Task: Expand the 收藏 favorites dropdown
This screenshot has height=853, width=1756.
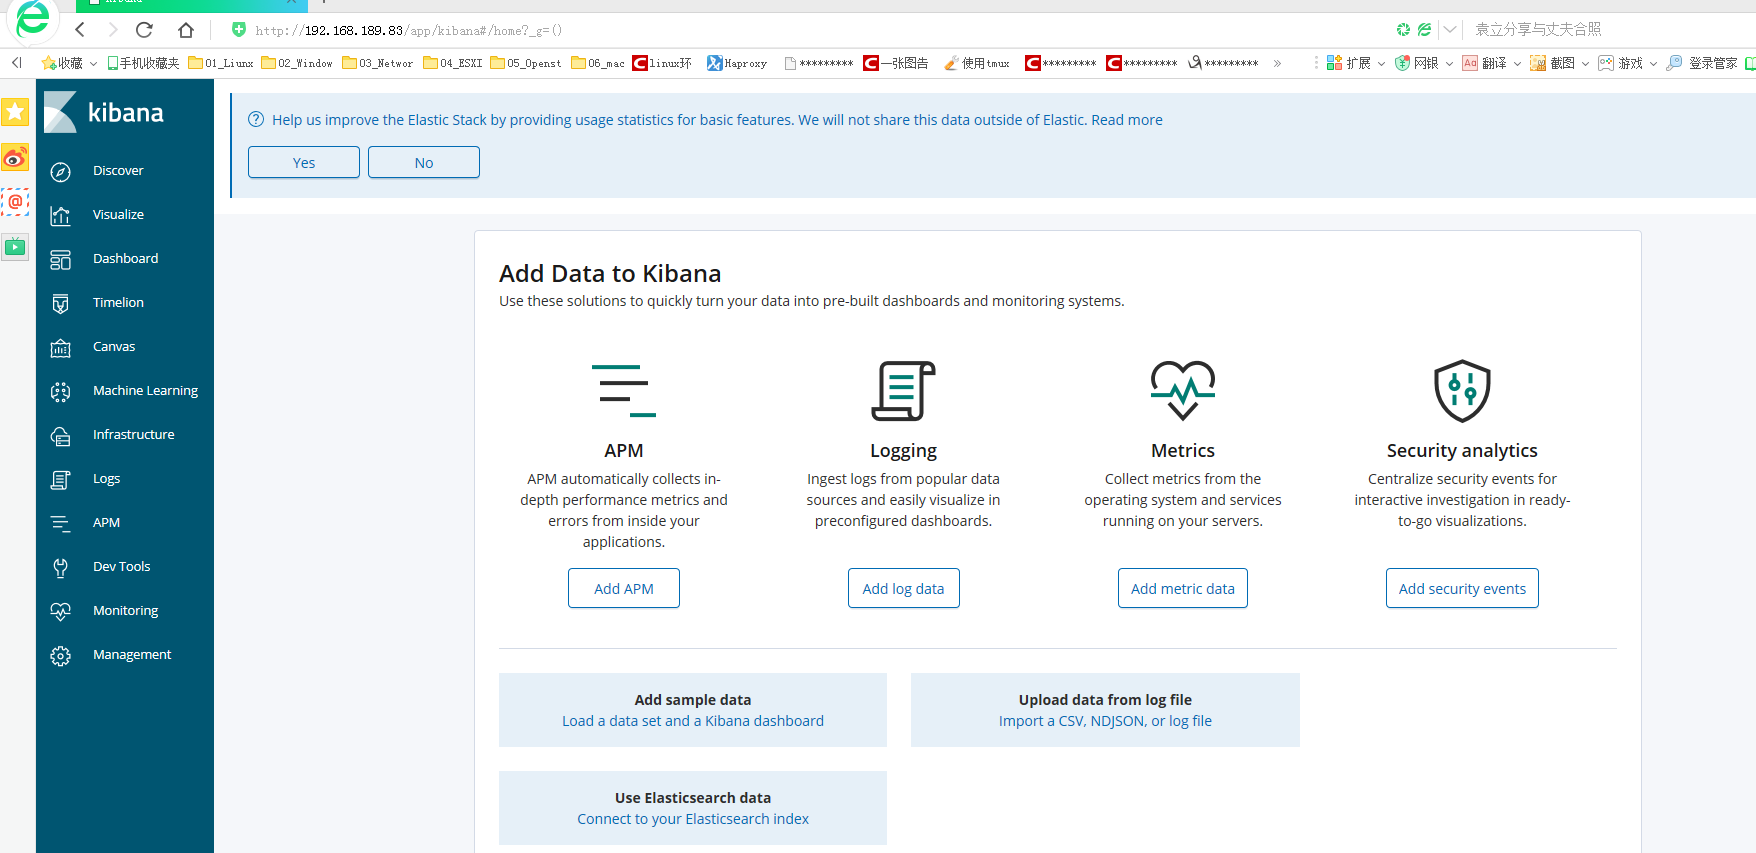Action: point(94,63)
